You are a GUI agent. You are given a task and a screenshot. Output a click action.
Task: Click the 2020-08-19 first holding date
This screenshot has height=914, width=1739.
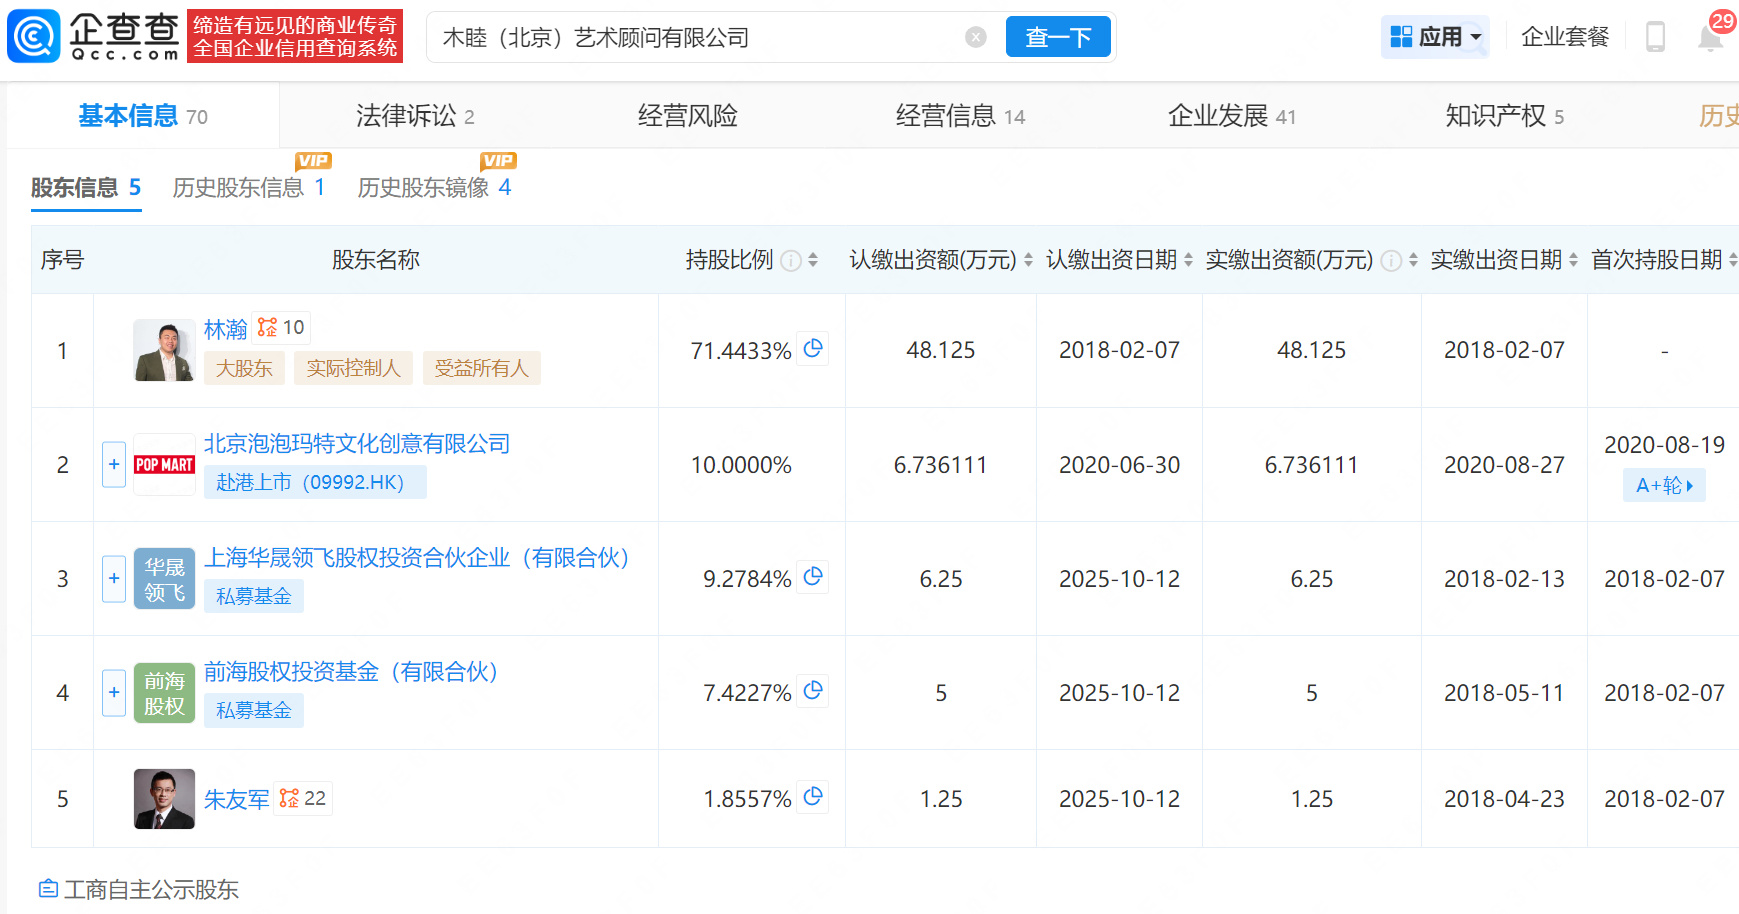(x=1664, y=445)
